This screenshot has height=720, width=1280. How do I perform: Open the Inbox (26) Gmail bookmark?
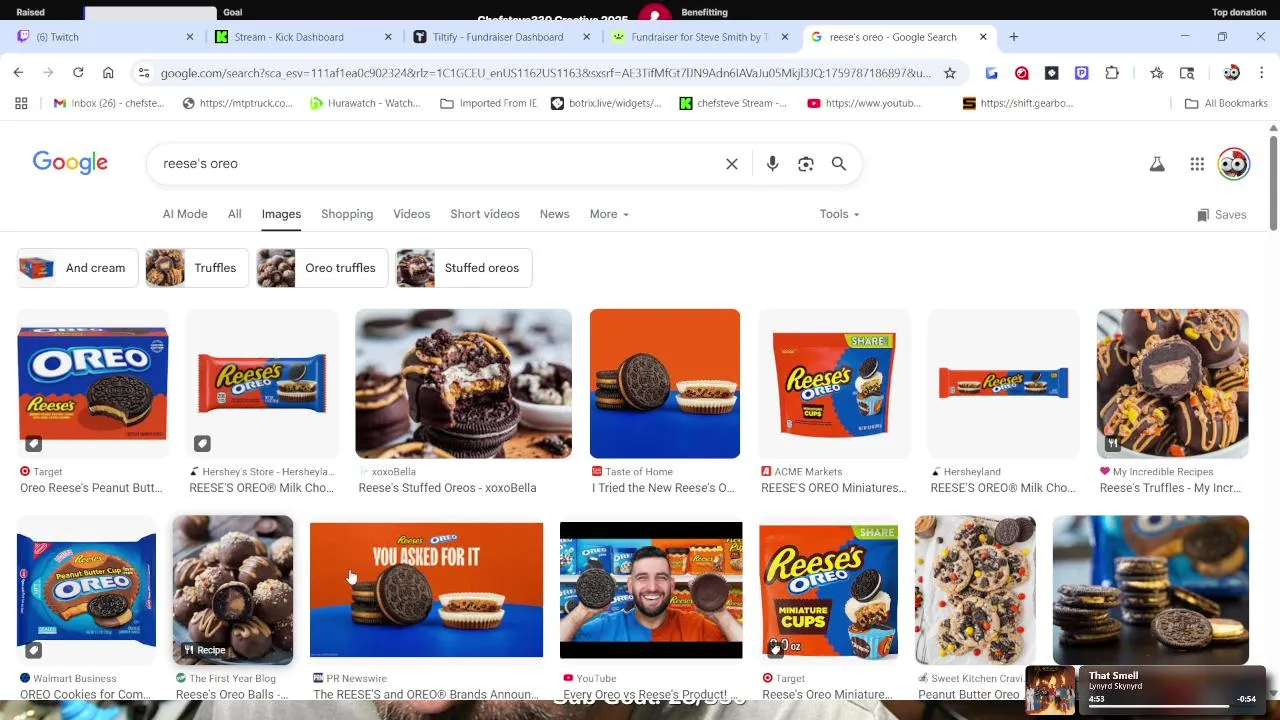[x=108, y=103]
